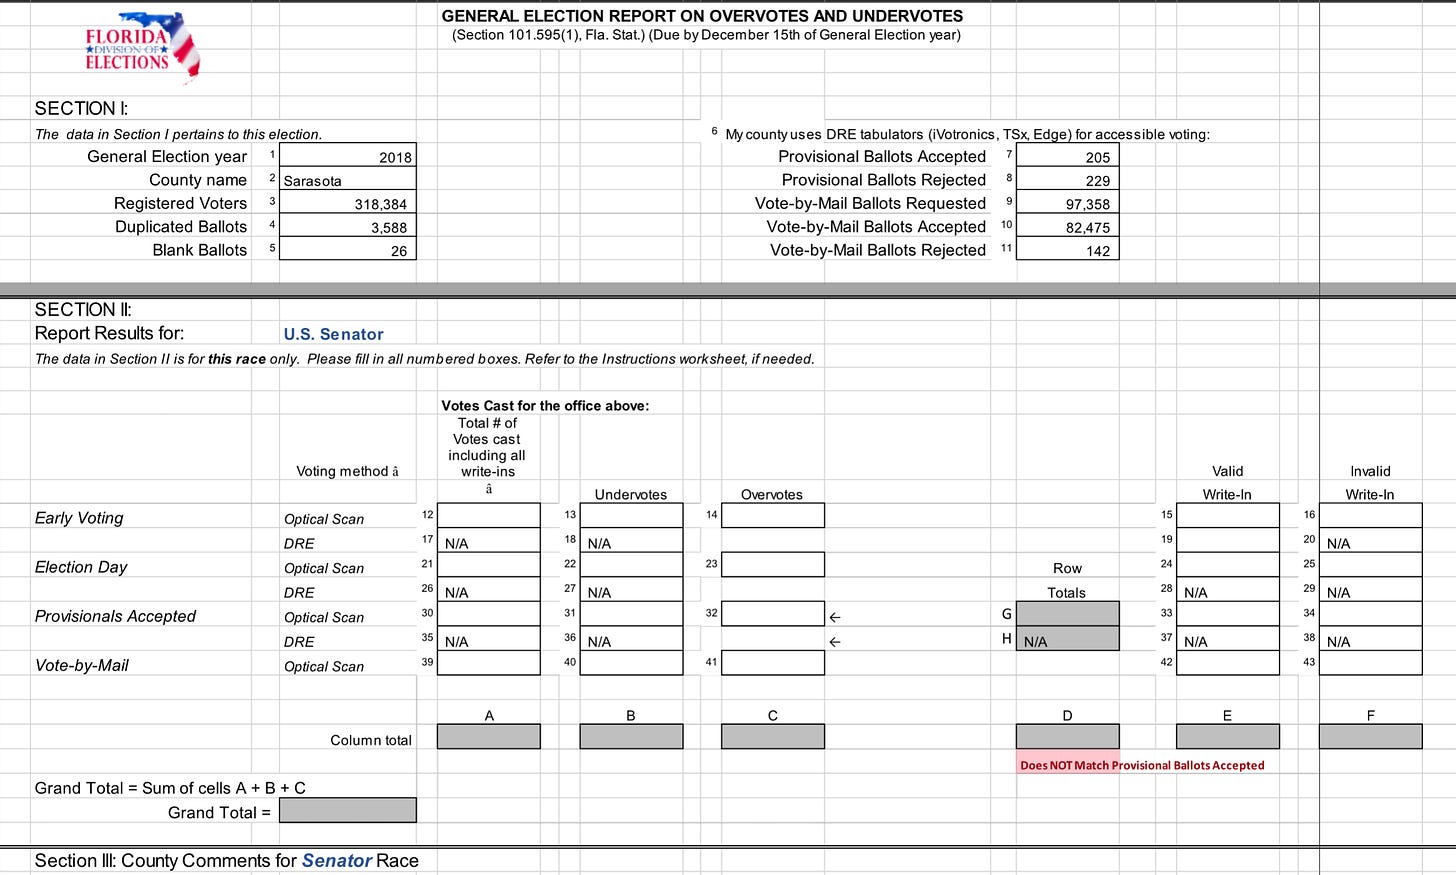The width and height of the screenshot is (1456, 875).
Task: Select box 18 N/A undervotes cell
Action: pos(631,540)
